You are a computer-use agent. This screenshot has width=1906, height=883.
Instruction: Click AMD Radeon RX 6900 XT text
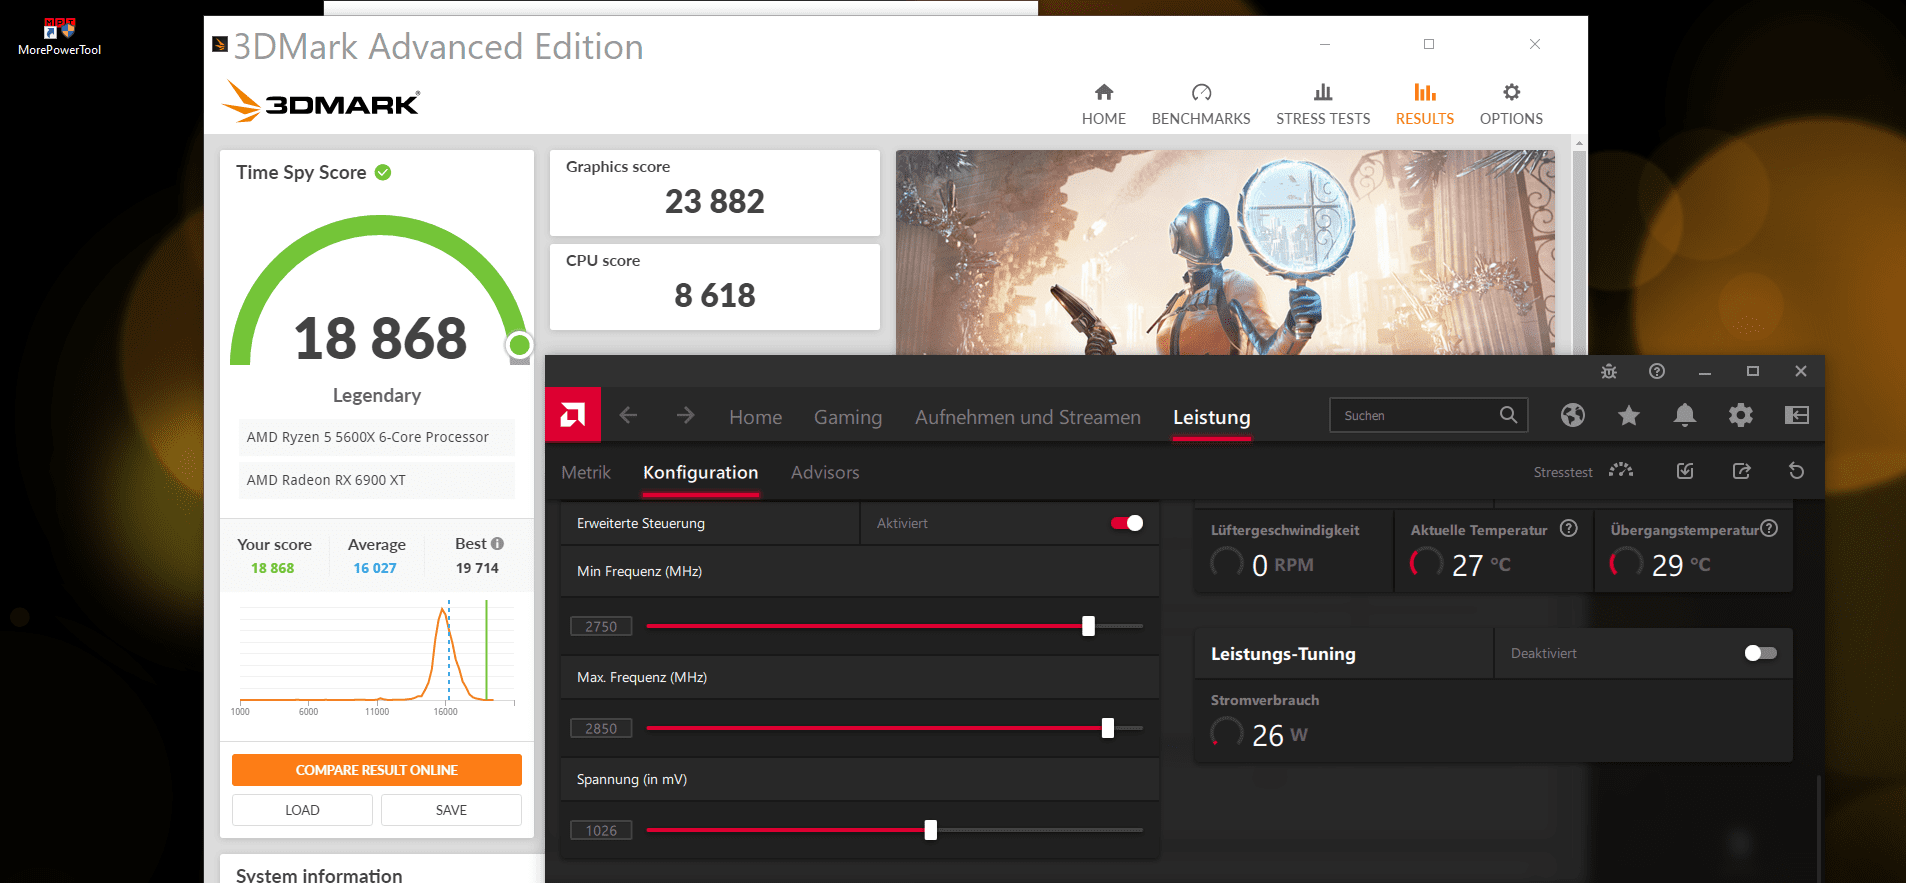(326, 480)
